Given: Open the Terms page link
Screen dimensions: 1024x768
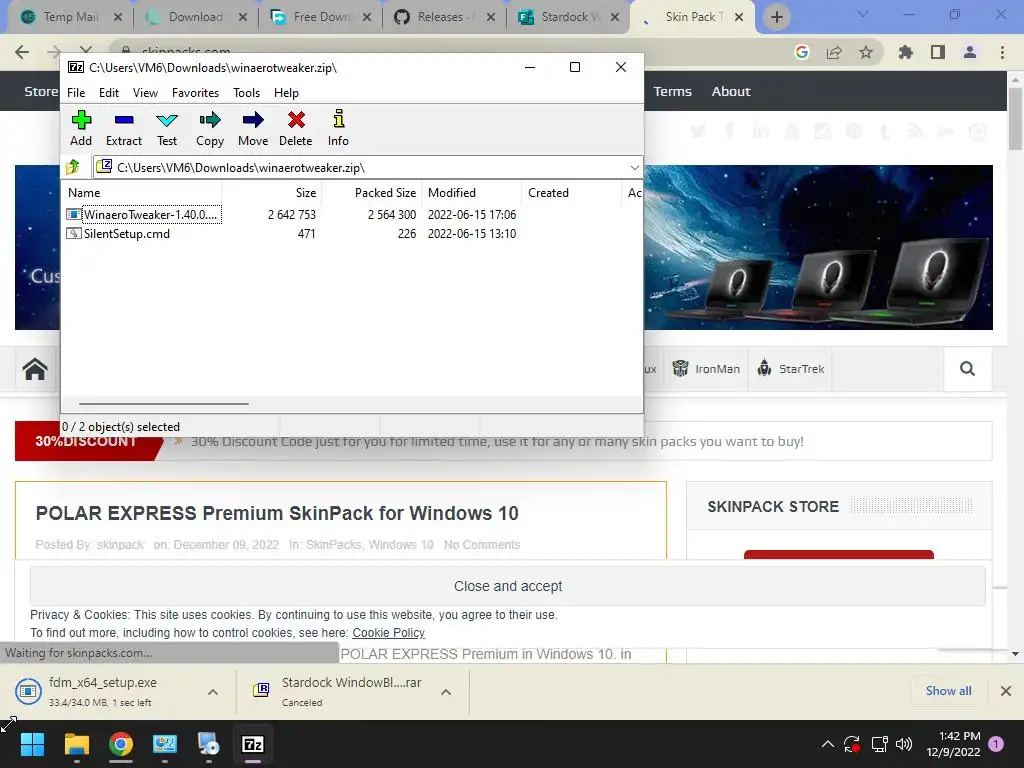Looking at the screenshot, I should 673,91.
